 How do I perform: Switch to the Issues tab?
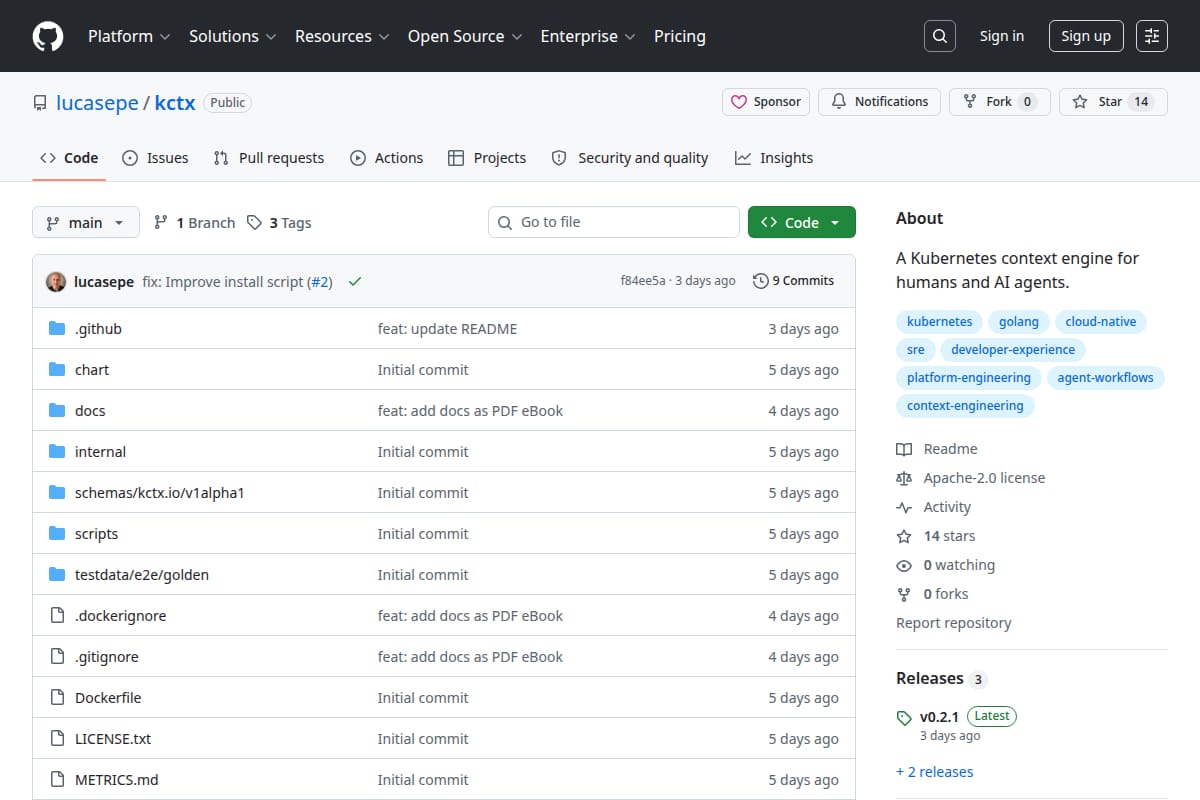(155, 158)
